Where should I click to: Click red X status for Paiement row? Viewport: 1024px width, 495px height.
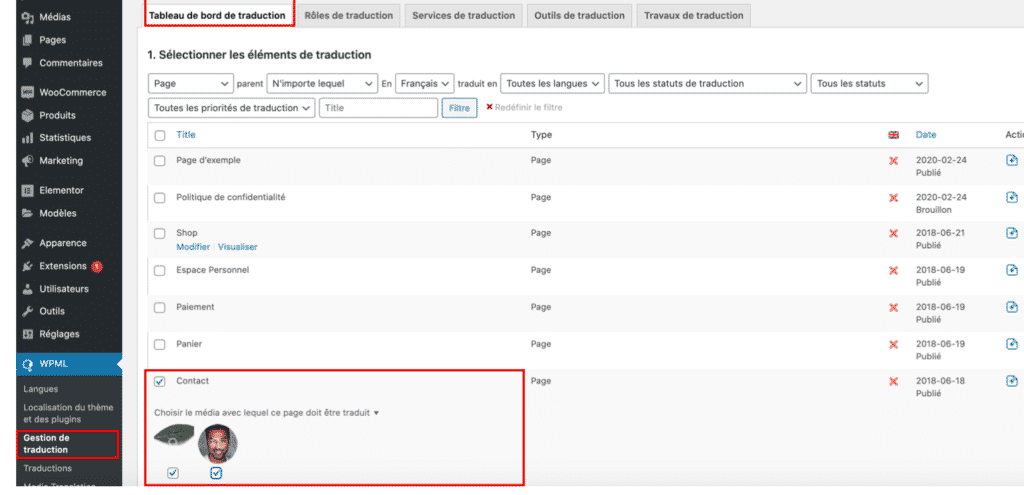(x=893, y=308)
